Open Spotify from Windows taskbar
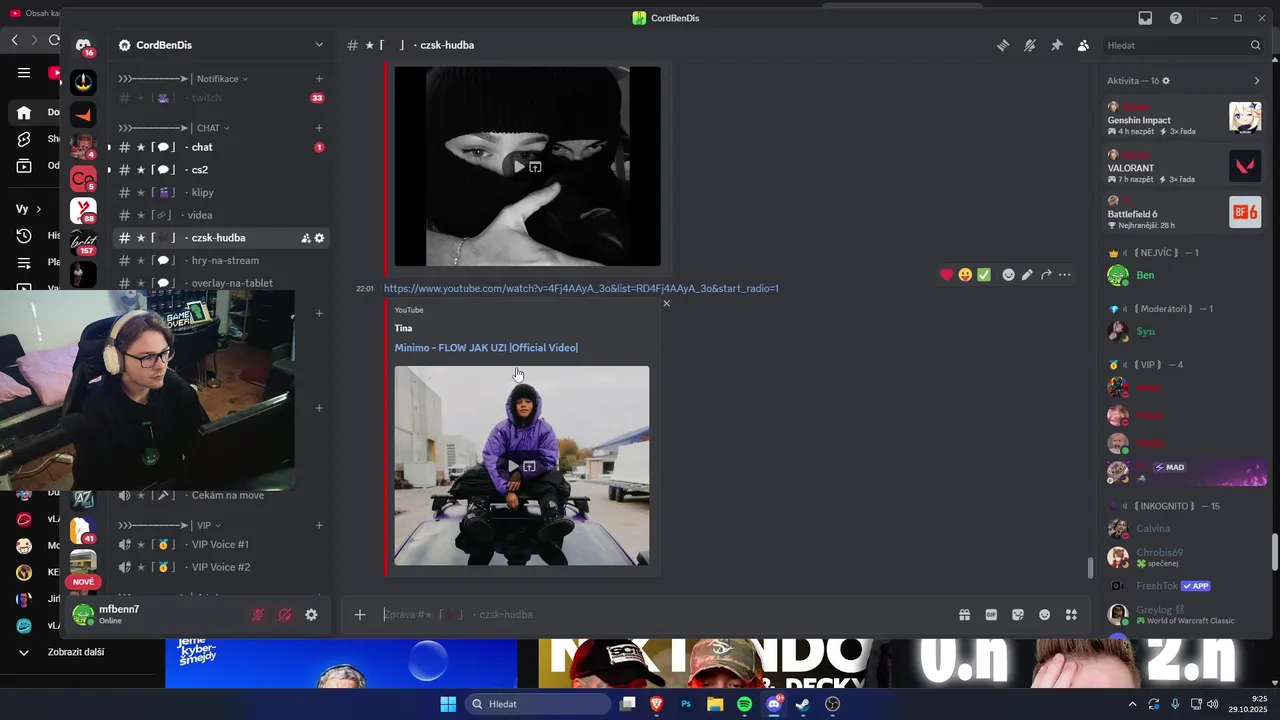1280x720 pixels. pos(744,704)
